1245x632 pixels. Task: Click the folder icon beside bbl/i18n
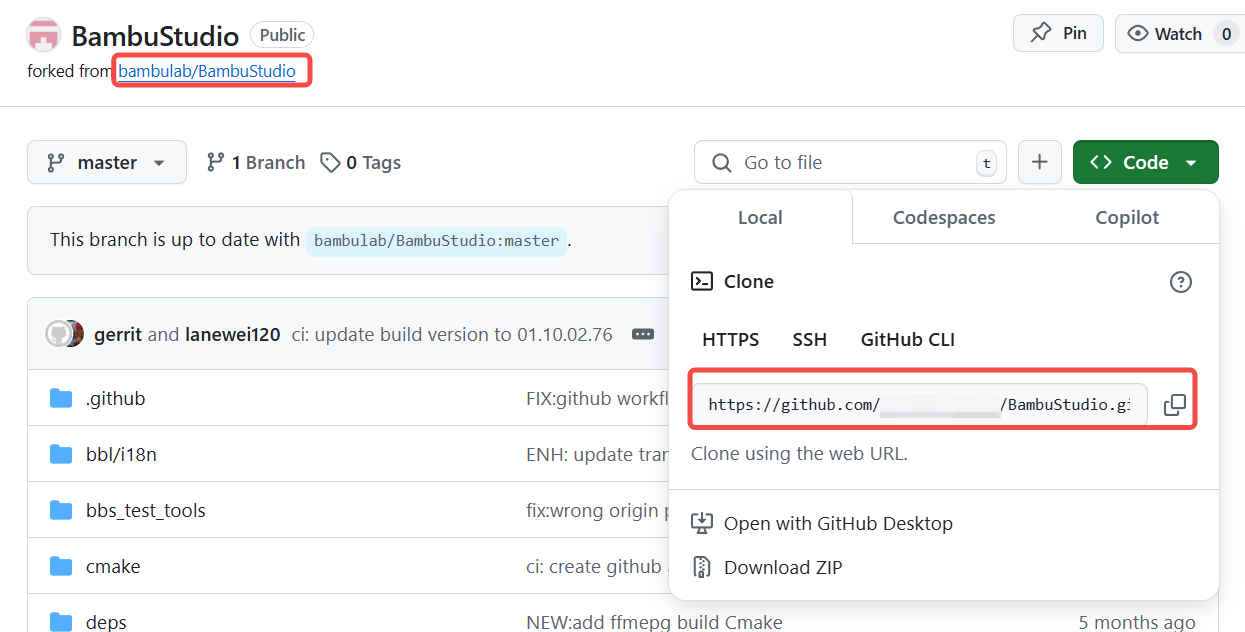point(61,454)
